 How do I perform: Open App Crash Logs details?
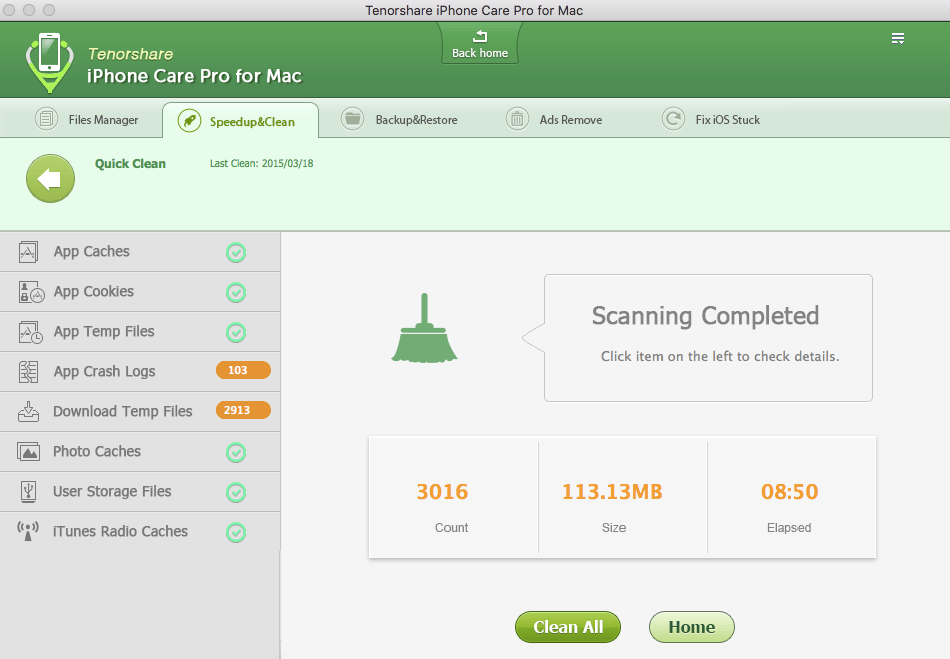click(x=140, y=372)
